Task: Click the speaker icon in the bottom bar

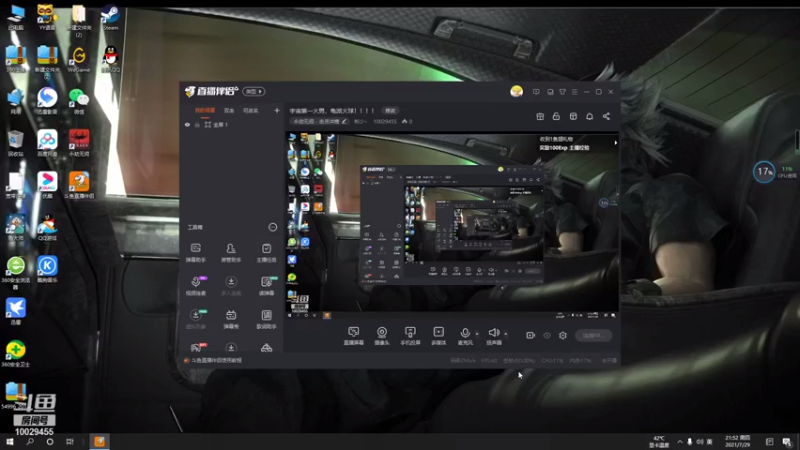Action: (x=493, y=333)
